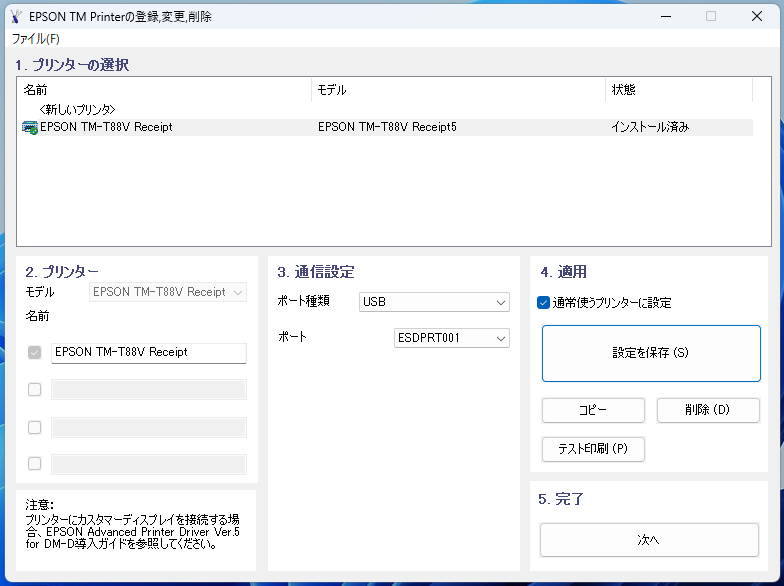
Task: Check the fourth printer name checkbox
Action: (35, 464)
